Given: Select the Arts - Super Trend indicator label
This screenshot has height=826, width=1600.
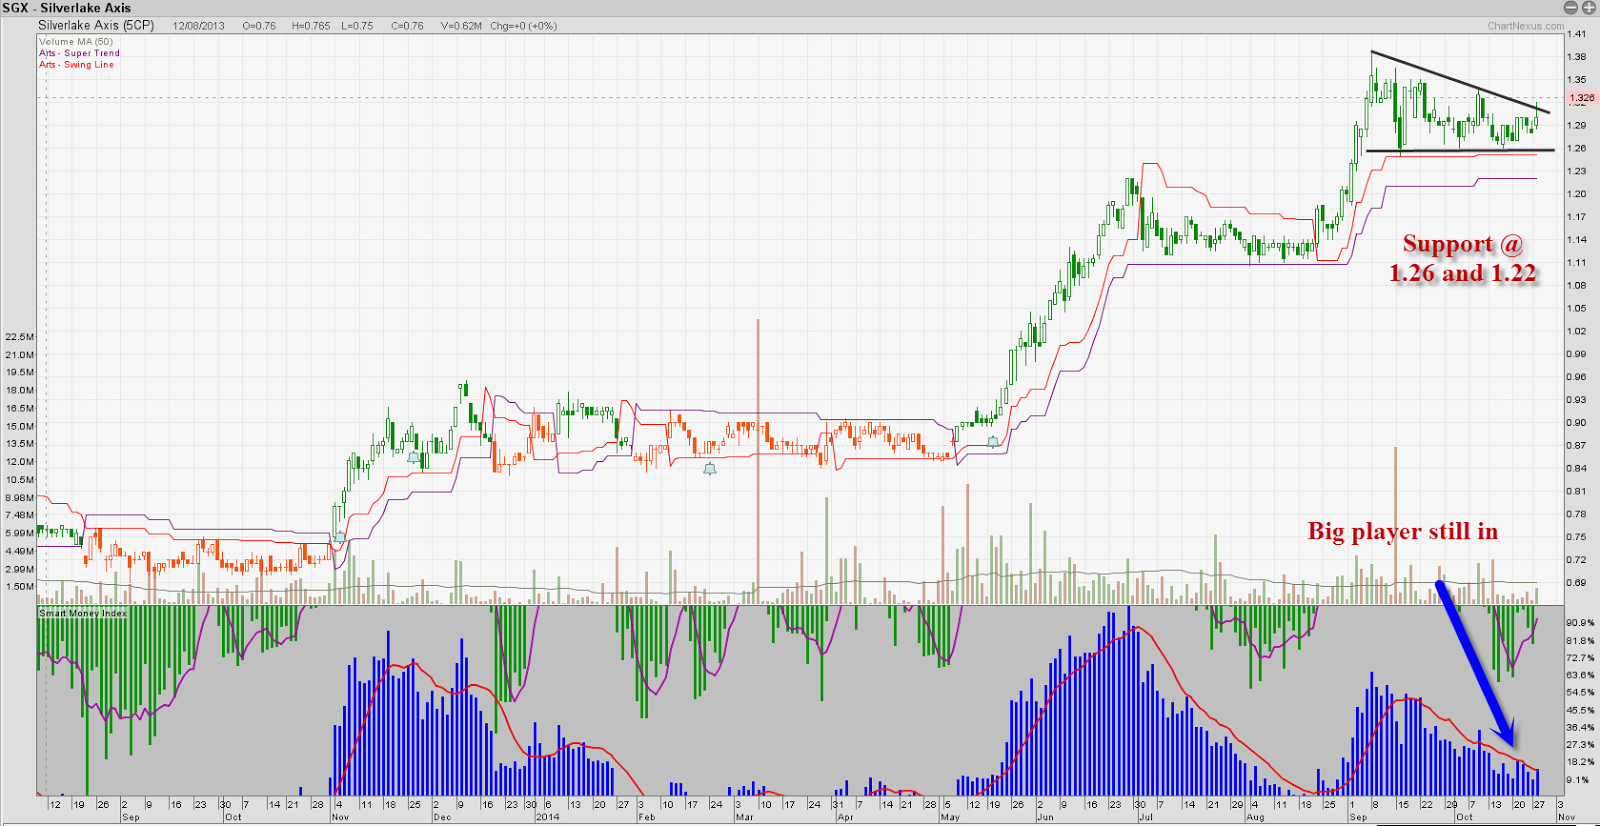Looking at the screenshot, I should pos(79,53).
